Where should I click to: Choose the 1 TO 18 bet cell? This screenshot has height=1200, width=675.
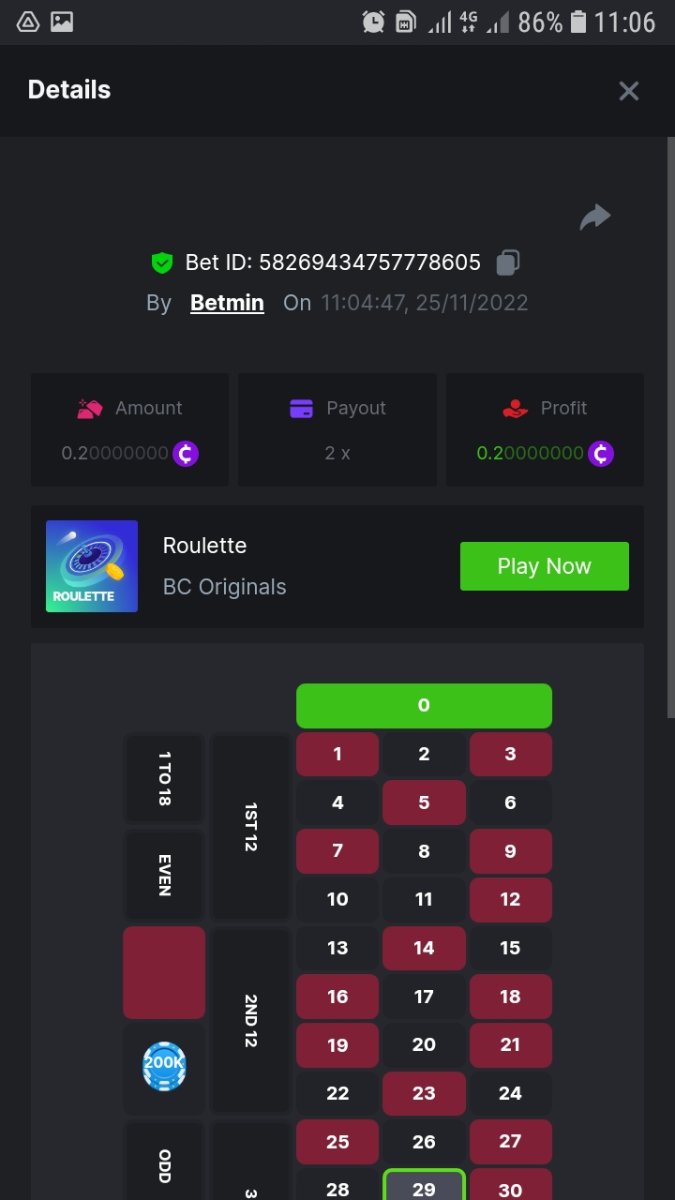click(x=164, y=778)
